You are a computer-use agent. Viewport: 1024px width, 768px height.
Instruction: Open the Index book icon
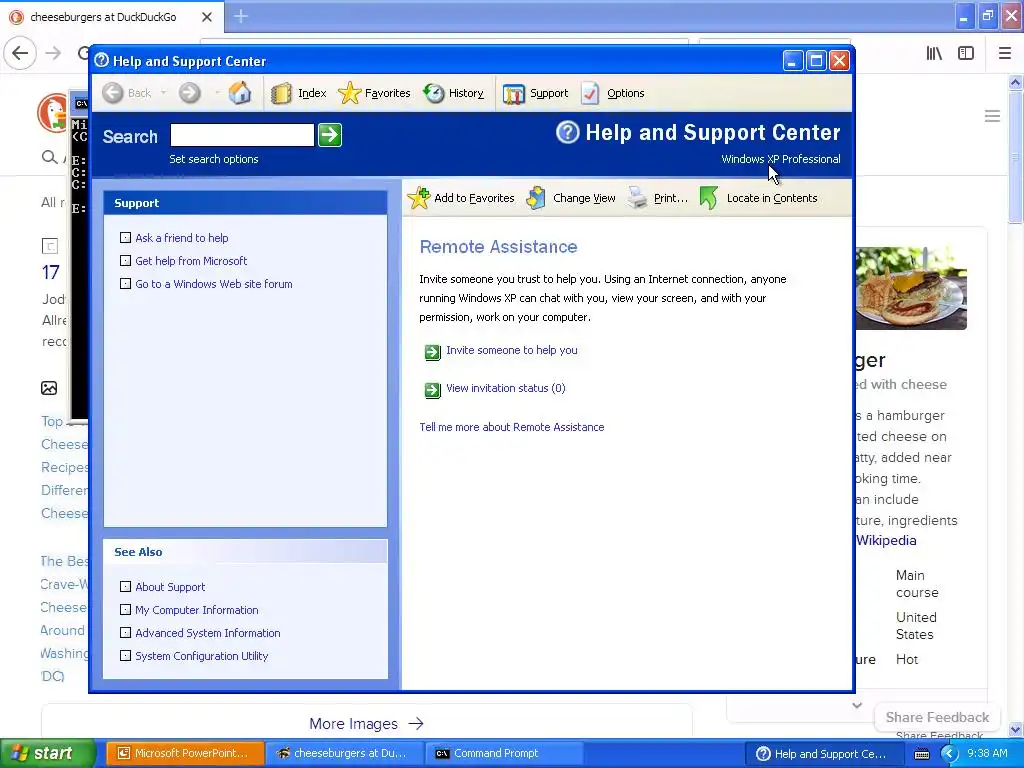(x=281, y=93)
